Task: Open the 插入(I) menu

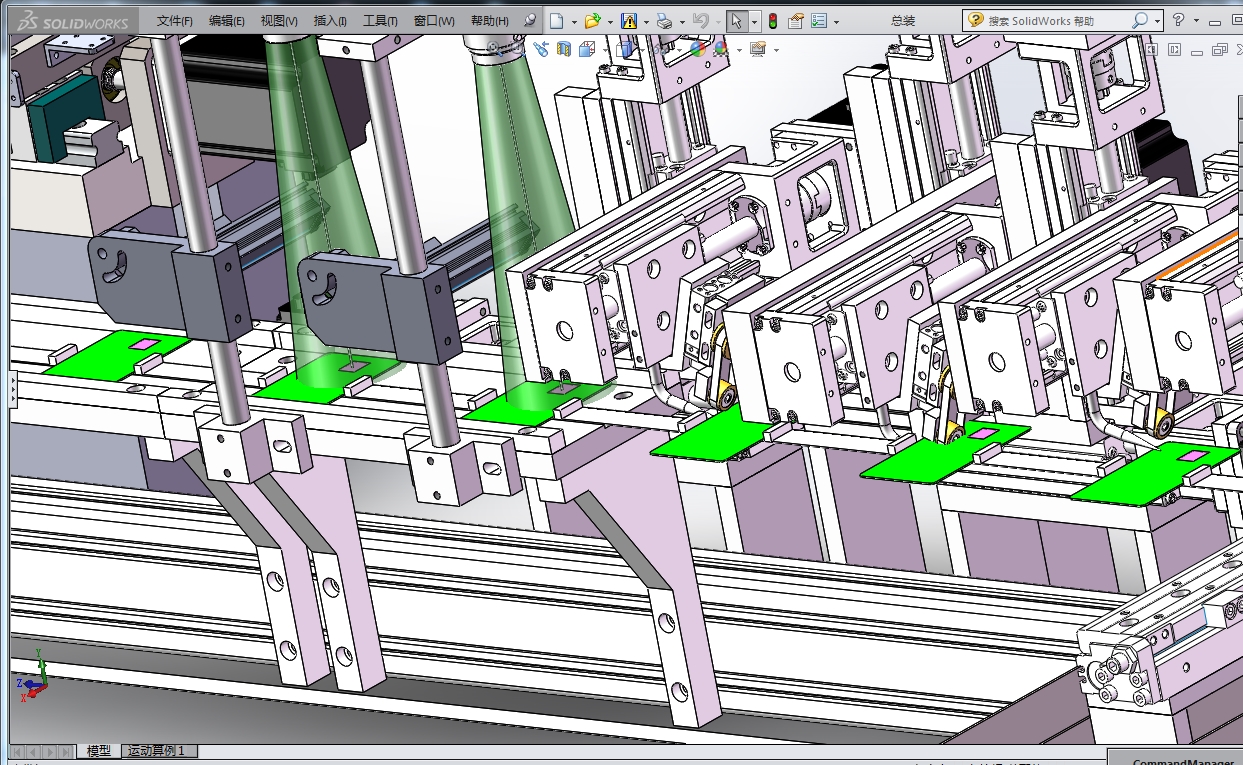Action: (330, 21)
